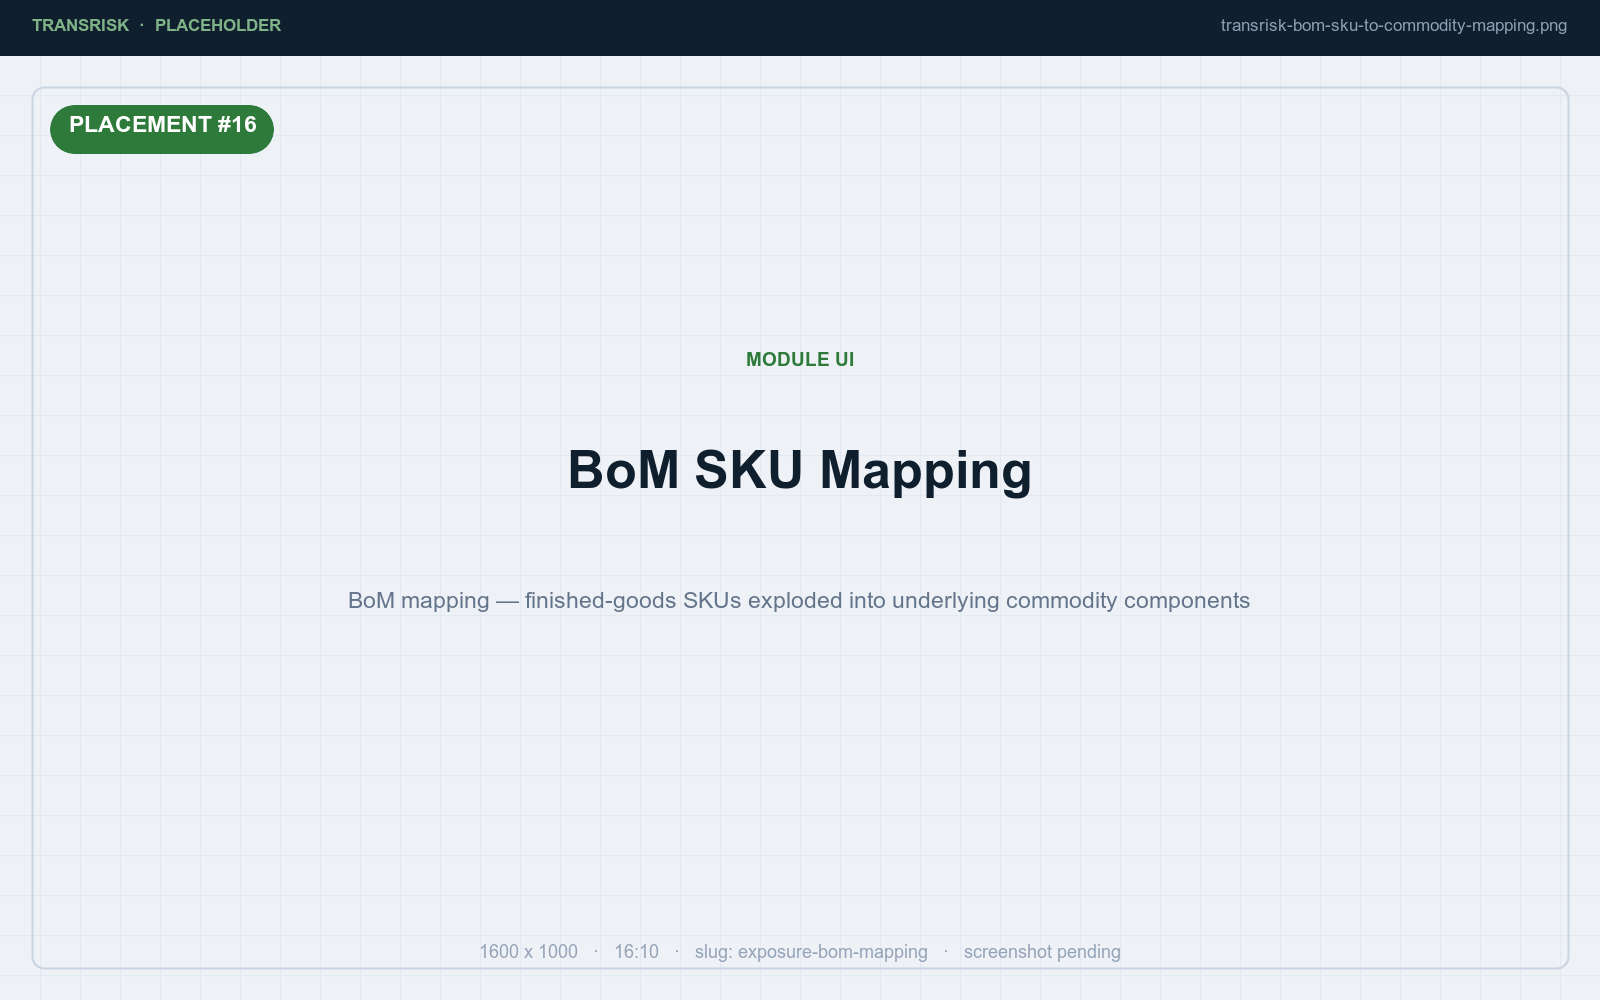Click the MODULE UI label
This screenshot has width=1600, height=1000.
point(800,359)
